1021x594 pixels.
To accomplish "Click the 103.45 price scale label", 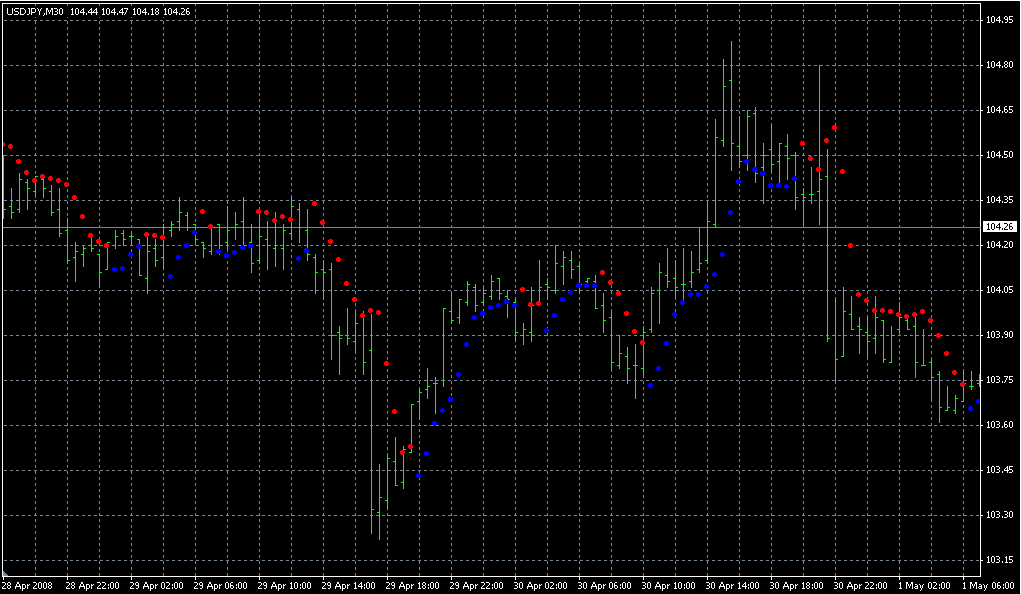I will click(x=999, y=470).
